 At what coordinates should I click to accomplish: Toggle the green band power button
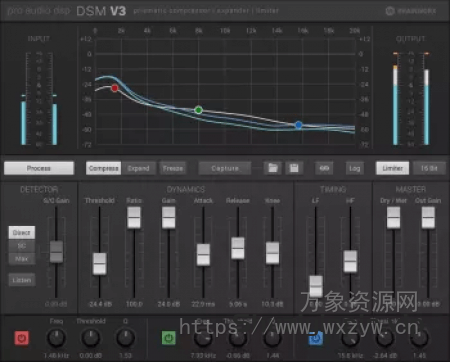[169, 338]
